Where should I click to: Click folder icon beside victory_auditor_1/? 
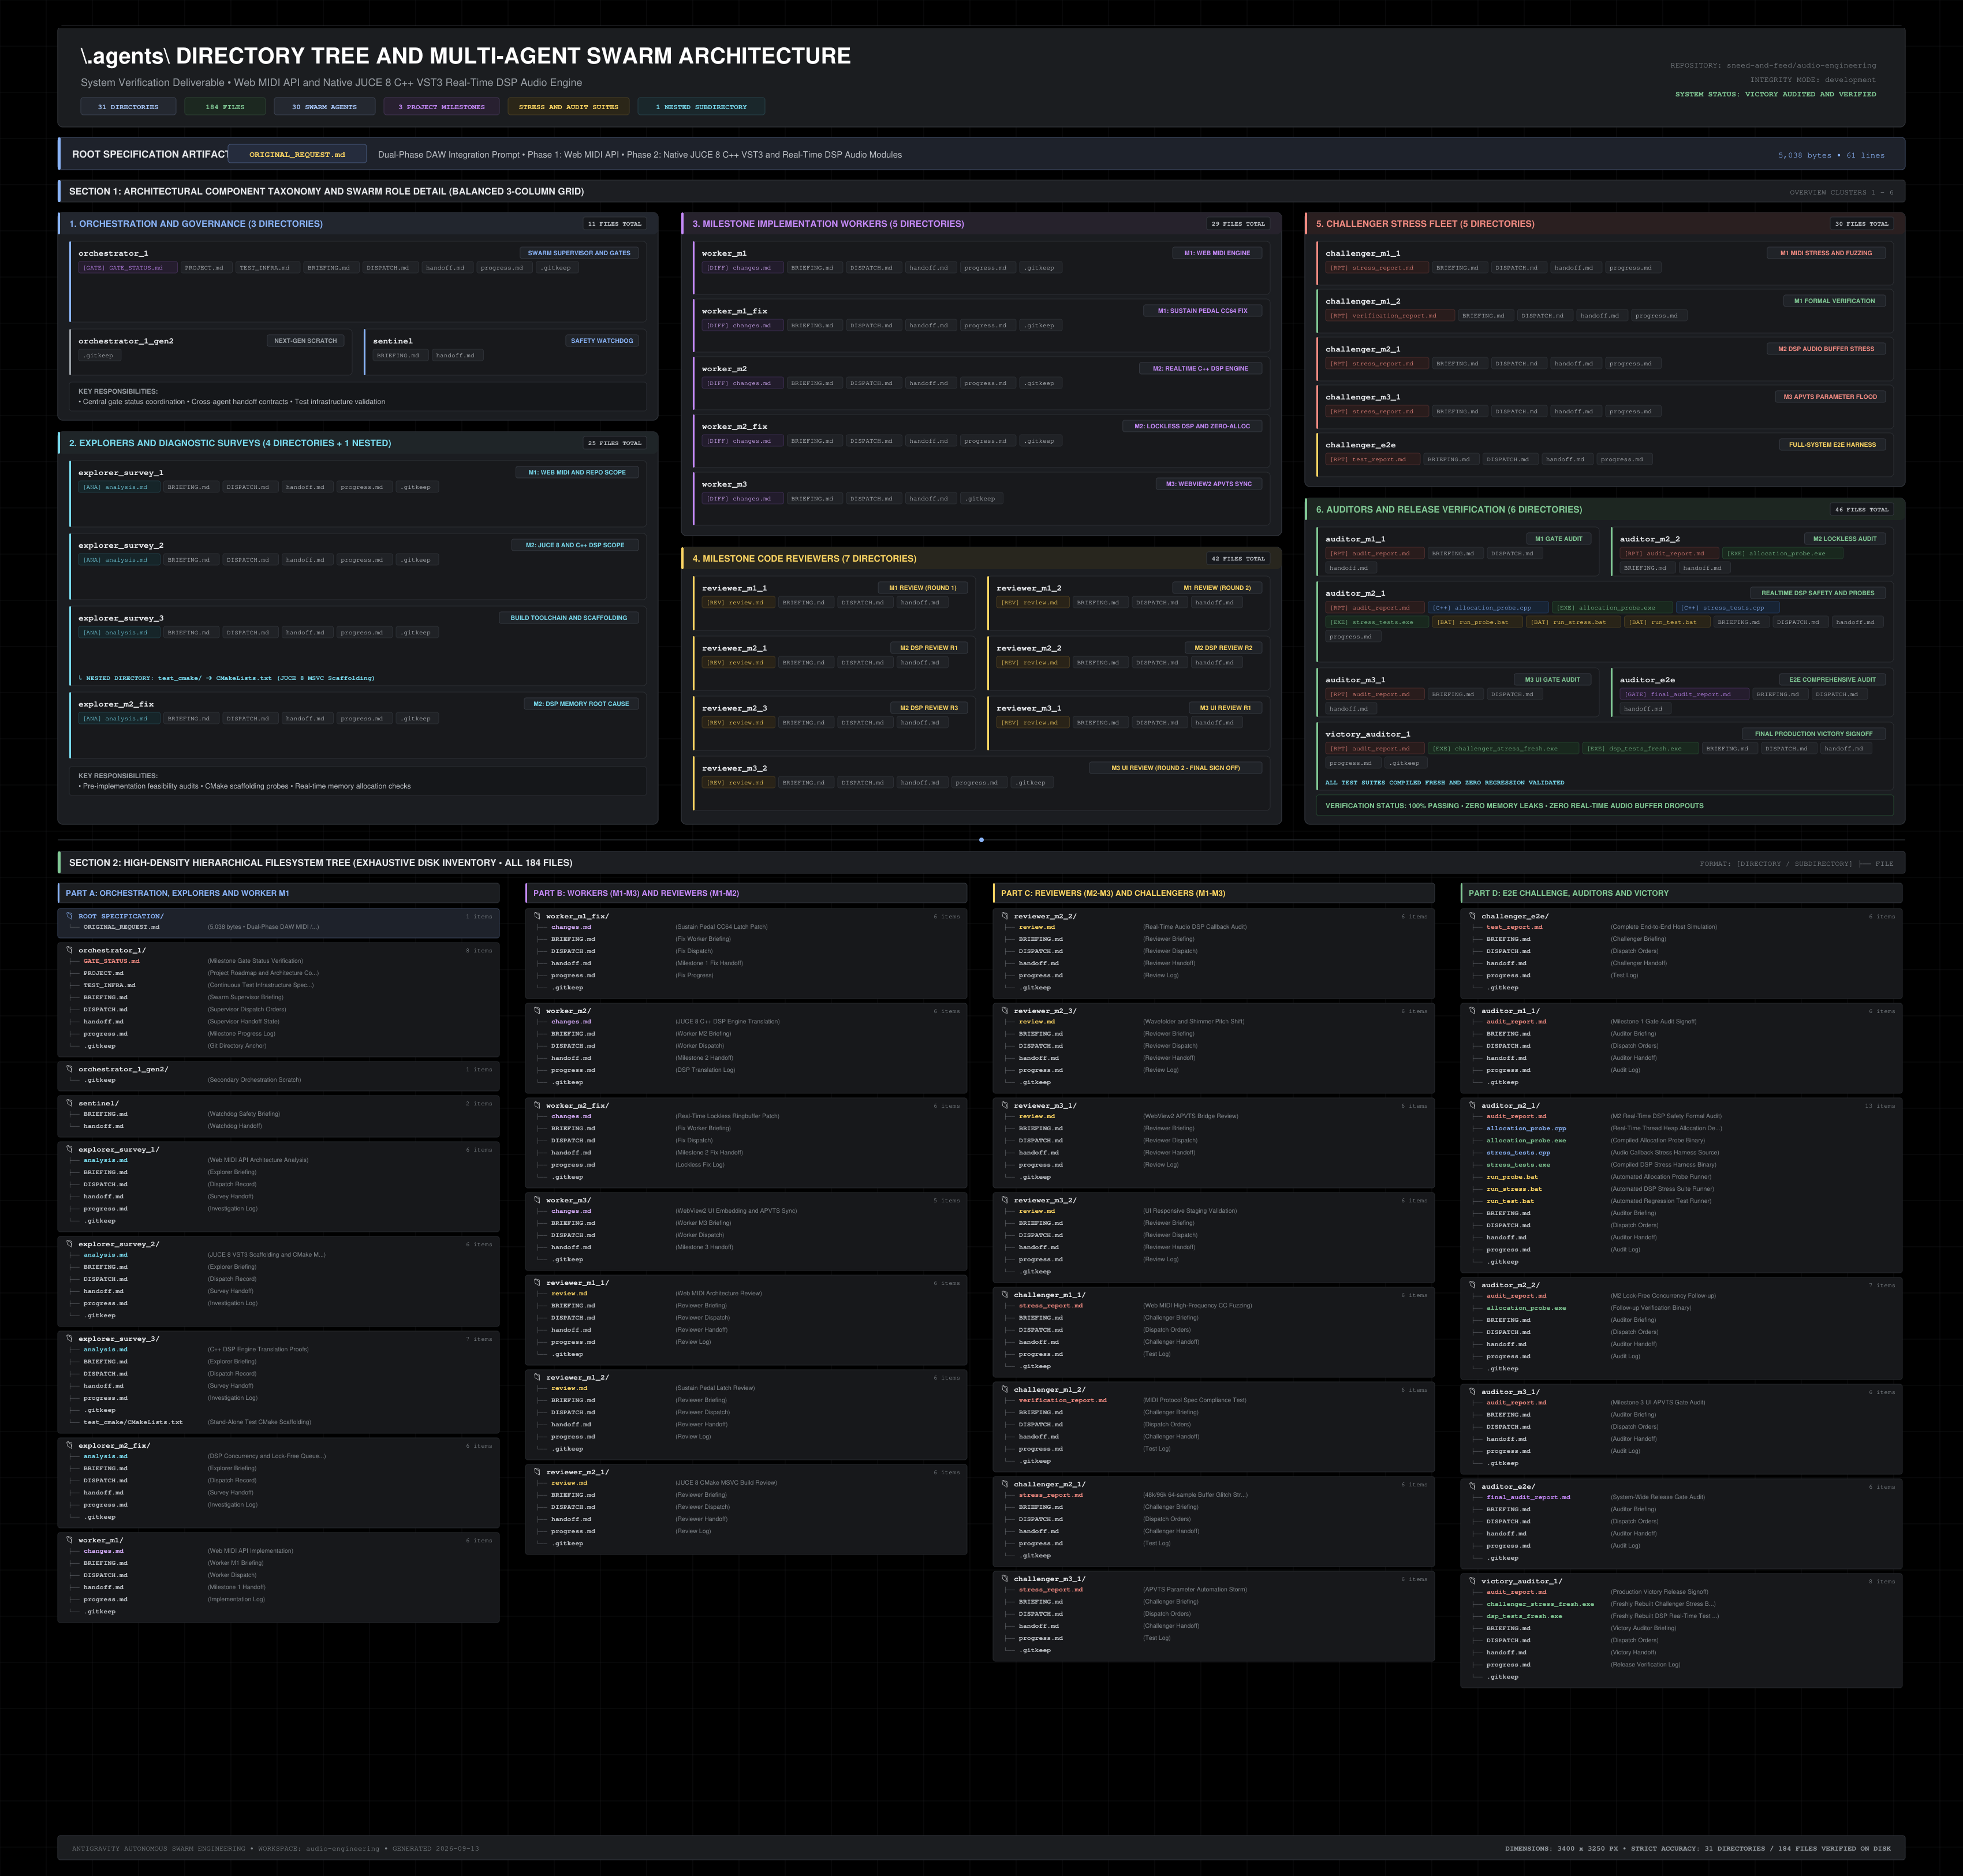[1473, 1581]
